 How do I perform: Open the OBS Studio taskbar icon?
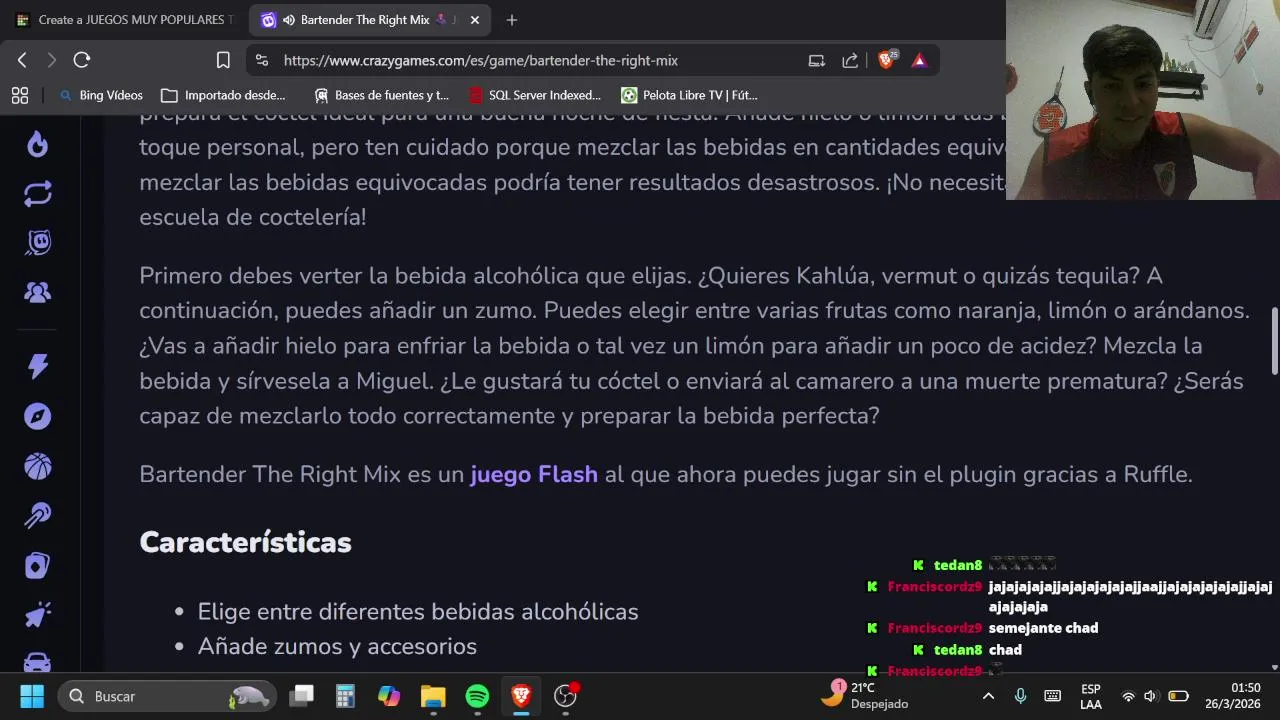[x=566, y=696]
